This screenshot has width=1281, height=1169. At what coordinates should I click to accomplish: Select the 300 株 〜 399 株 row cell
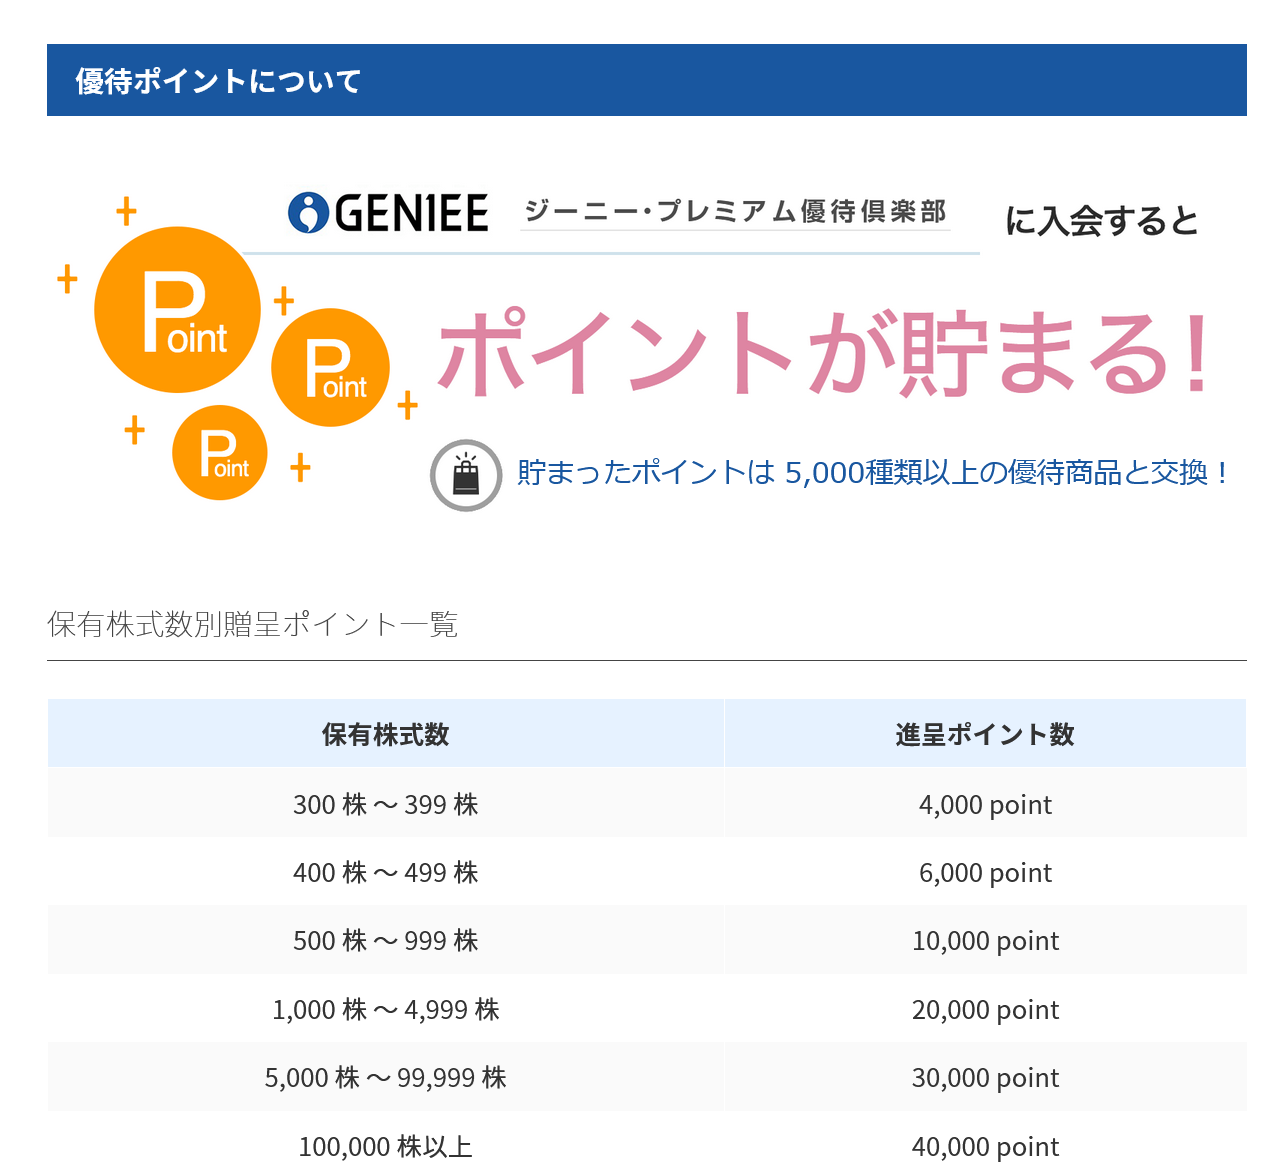point(385,804)
